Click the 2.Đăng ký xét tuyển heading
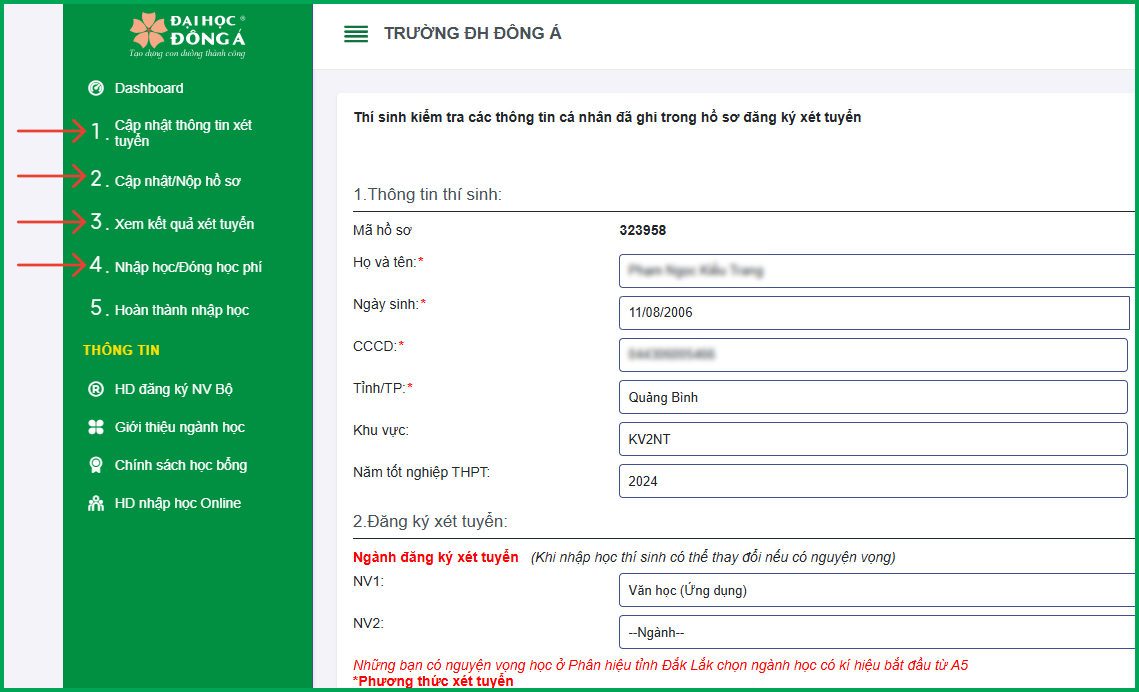 point(430,521)
